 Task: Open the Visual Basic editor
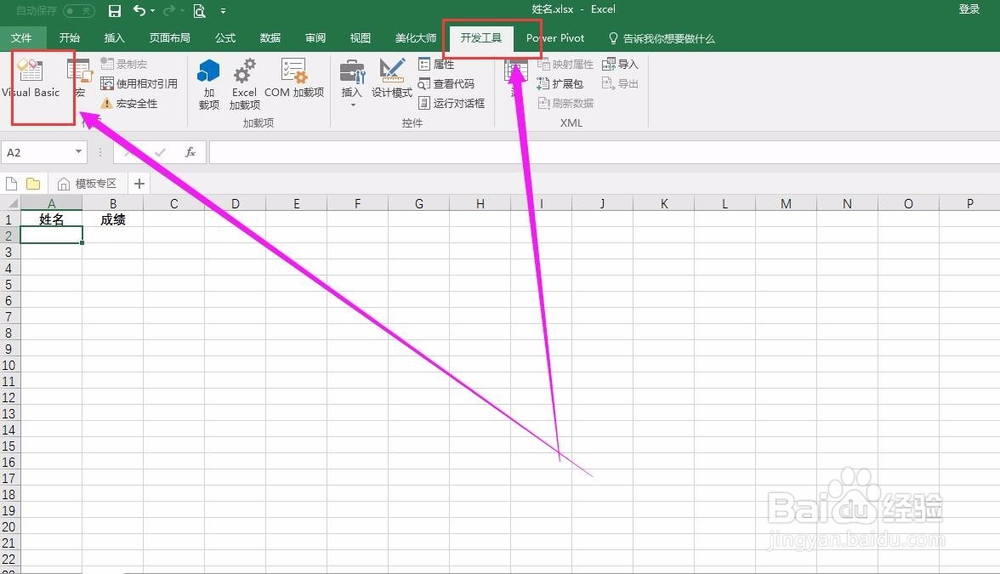click(x=31, y=78)
